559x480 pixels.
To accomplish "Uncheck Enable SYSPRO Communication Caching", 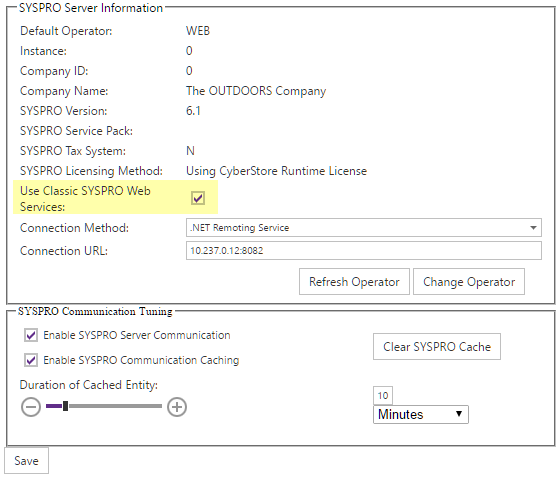I will click(x=31, y=360).
